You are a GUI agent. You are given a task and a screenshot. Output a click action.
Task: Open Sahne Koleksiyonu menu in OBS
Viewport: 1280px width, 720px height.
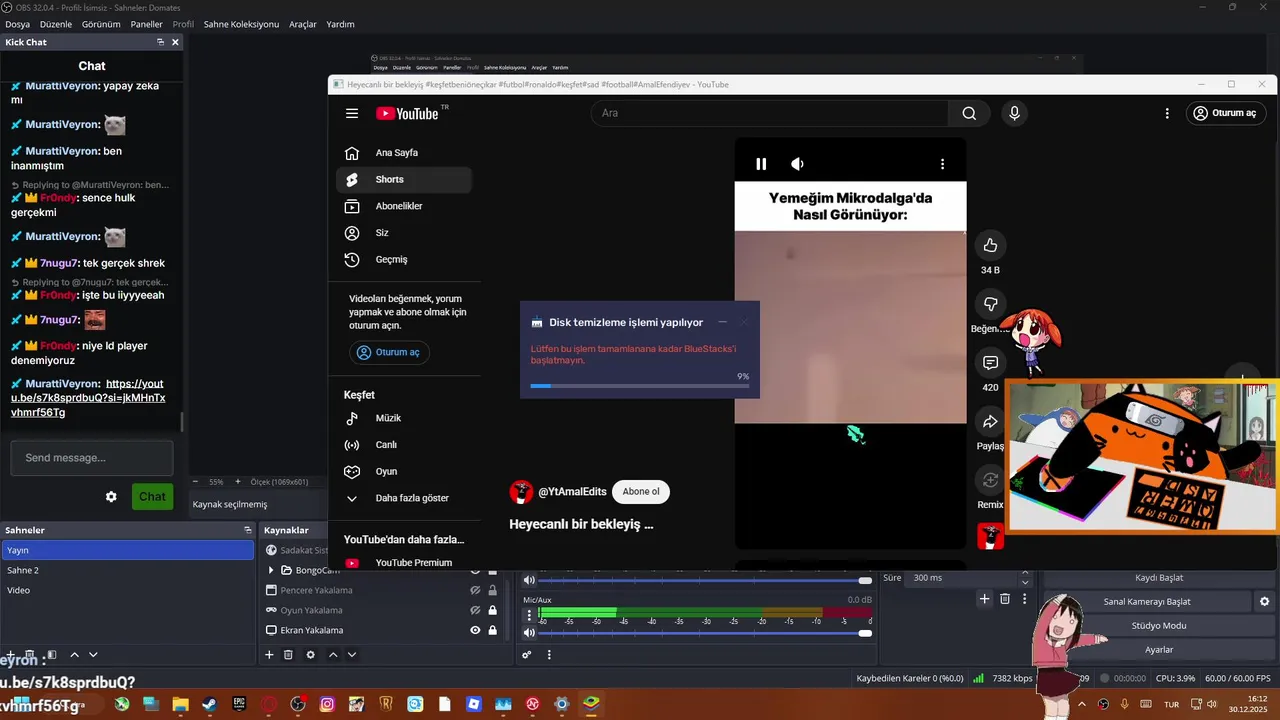241,24
